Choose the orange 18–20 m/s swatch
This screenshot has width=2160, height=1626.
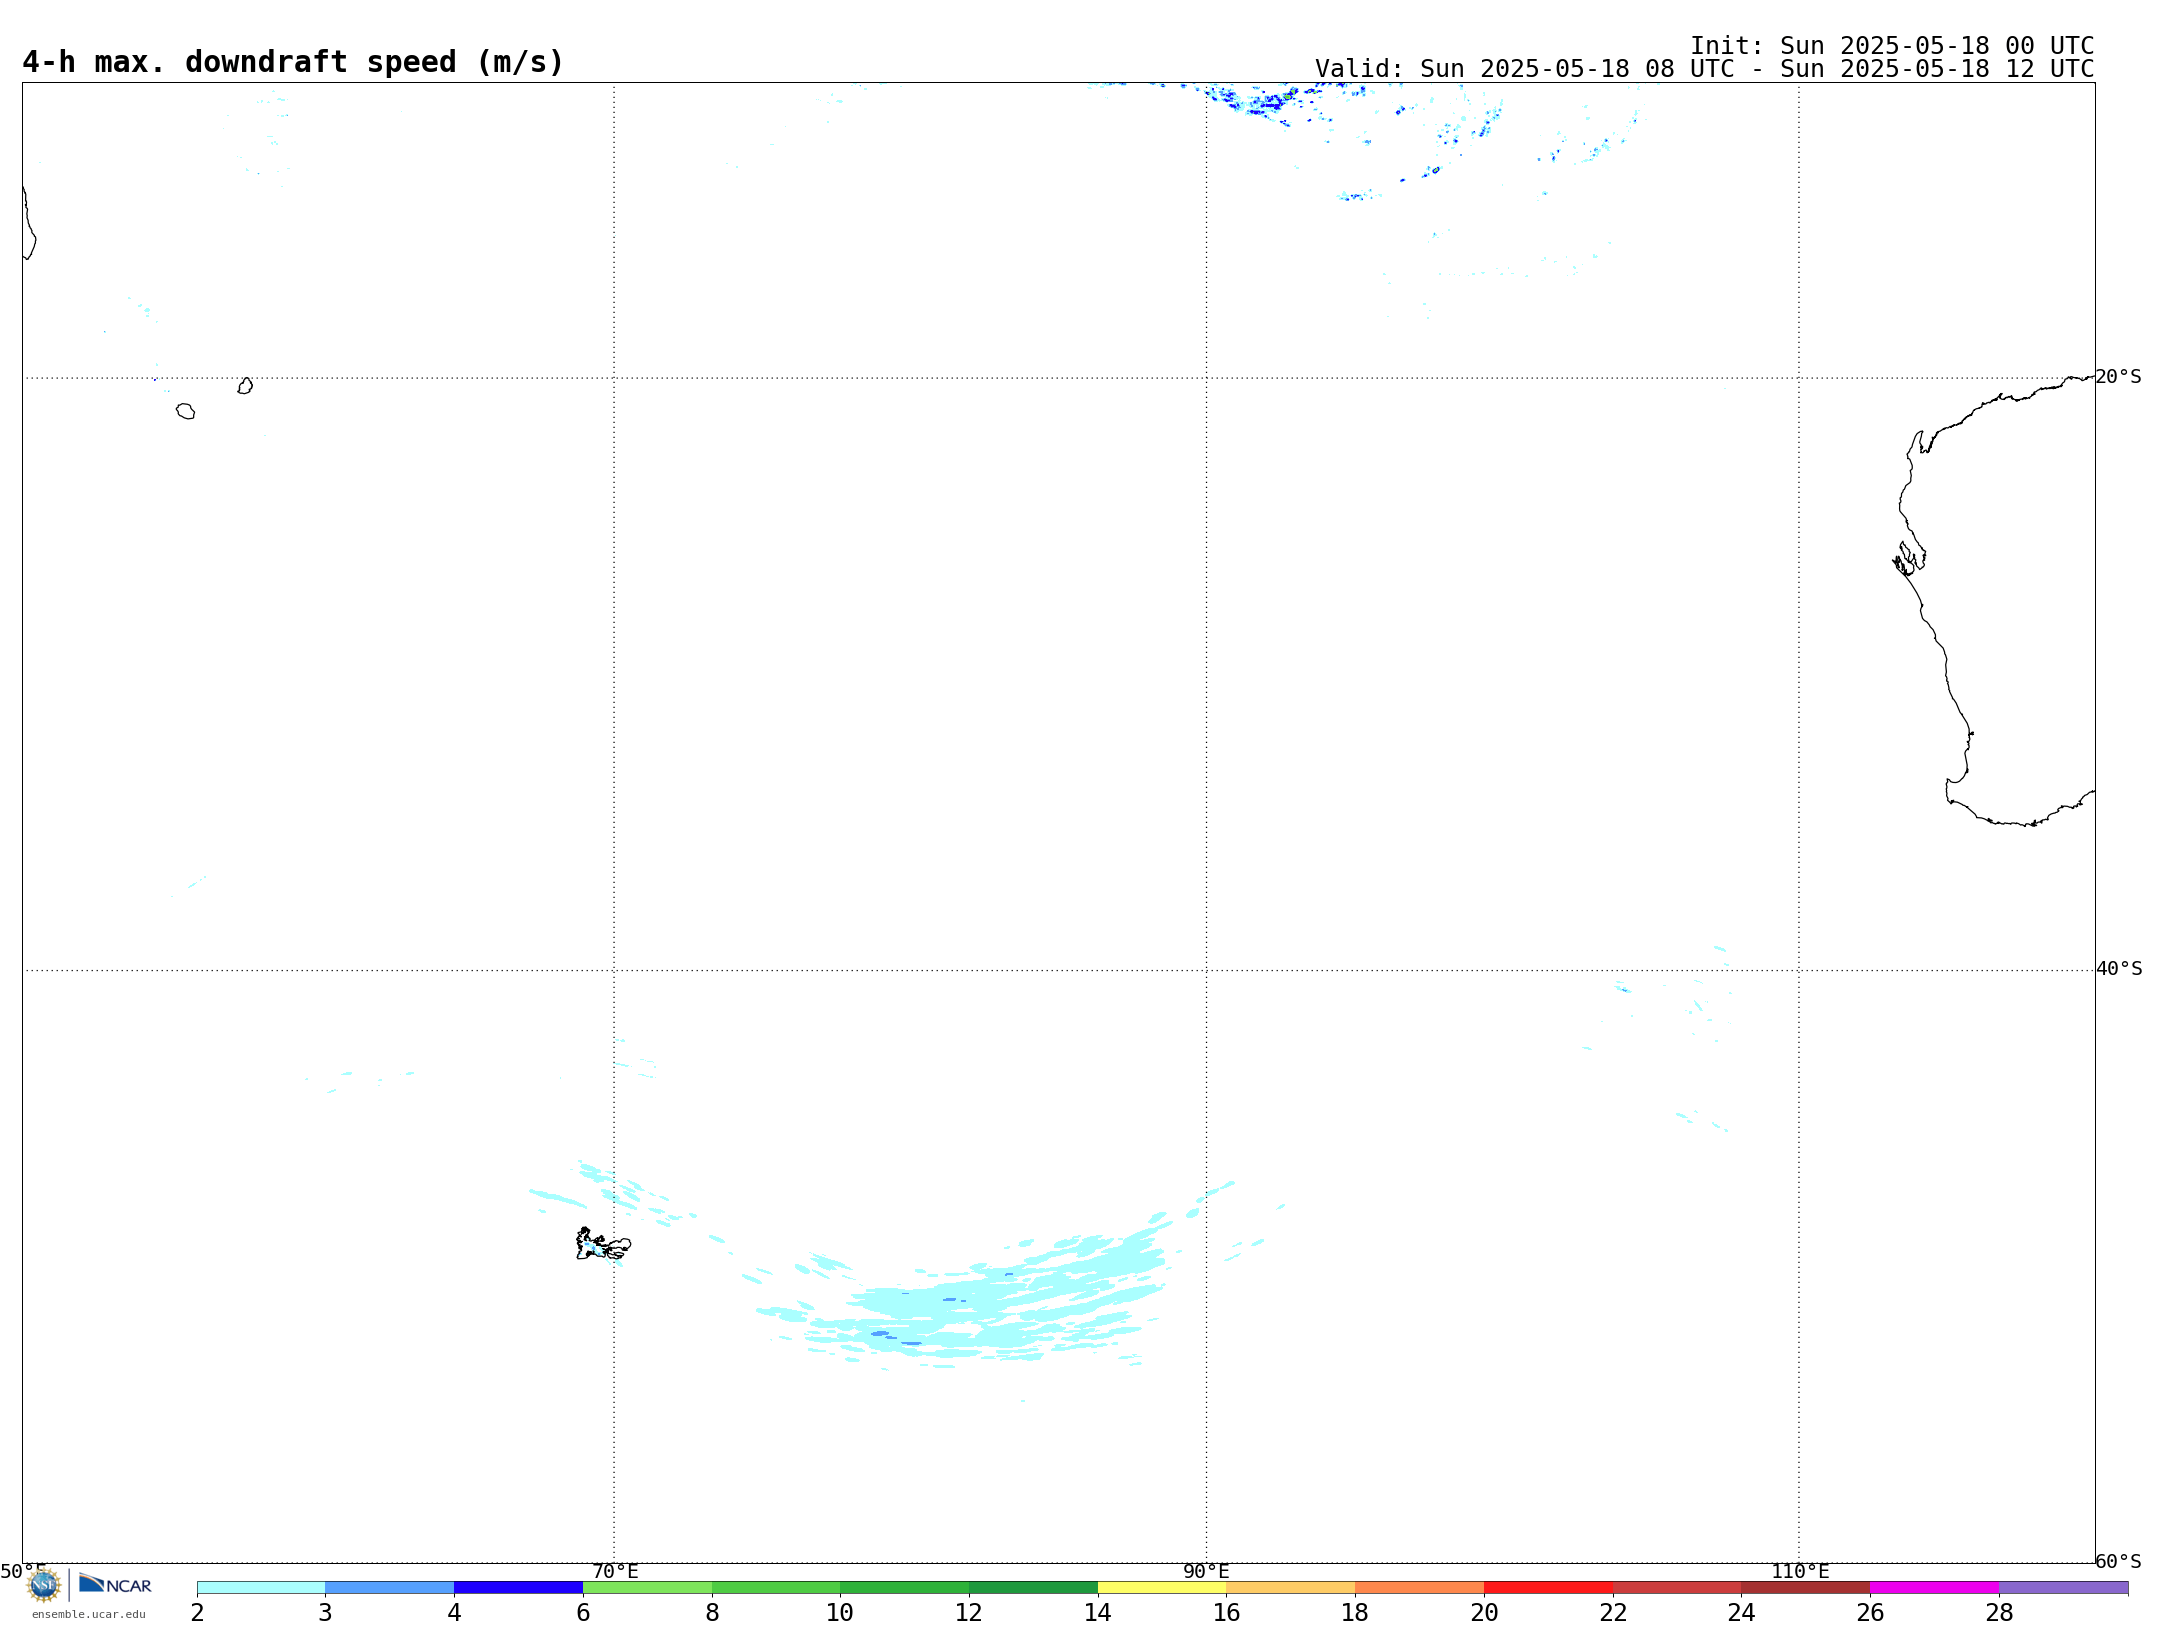1420,1587
